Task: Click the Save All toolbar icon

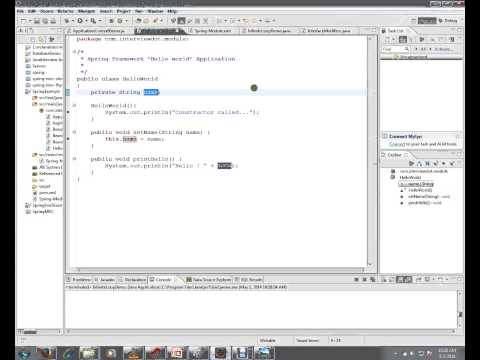Action: tap(45, 21)
